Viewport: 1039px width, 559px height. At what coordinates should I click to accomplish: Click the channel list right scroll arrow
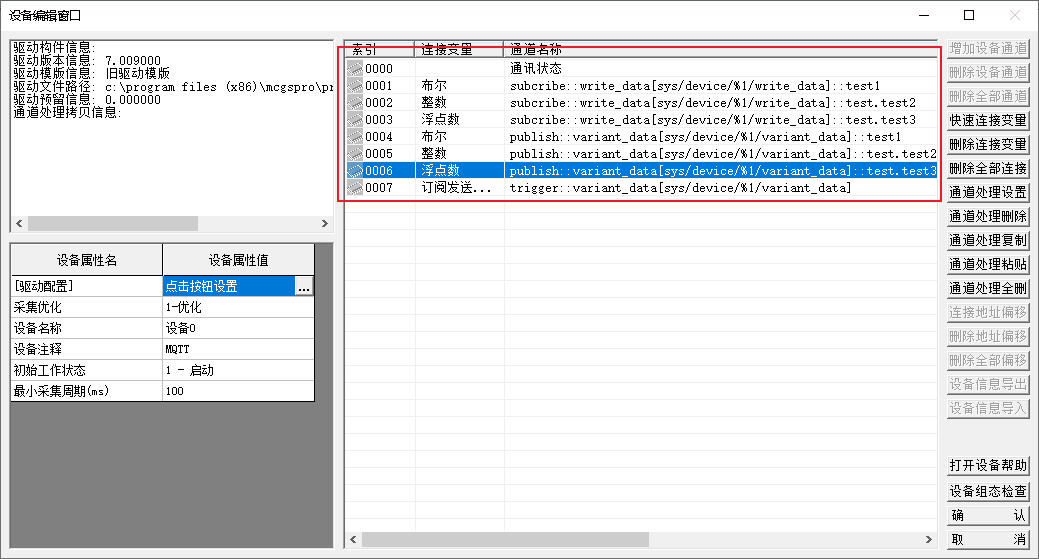[x=929, y=540]
